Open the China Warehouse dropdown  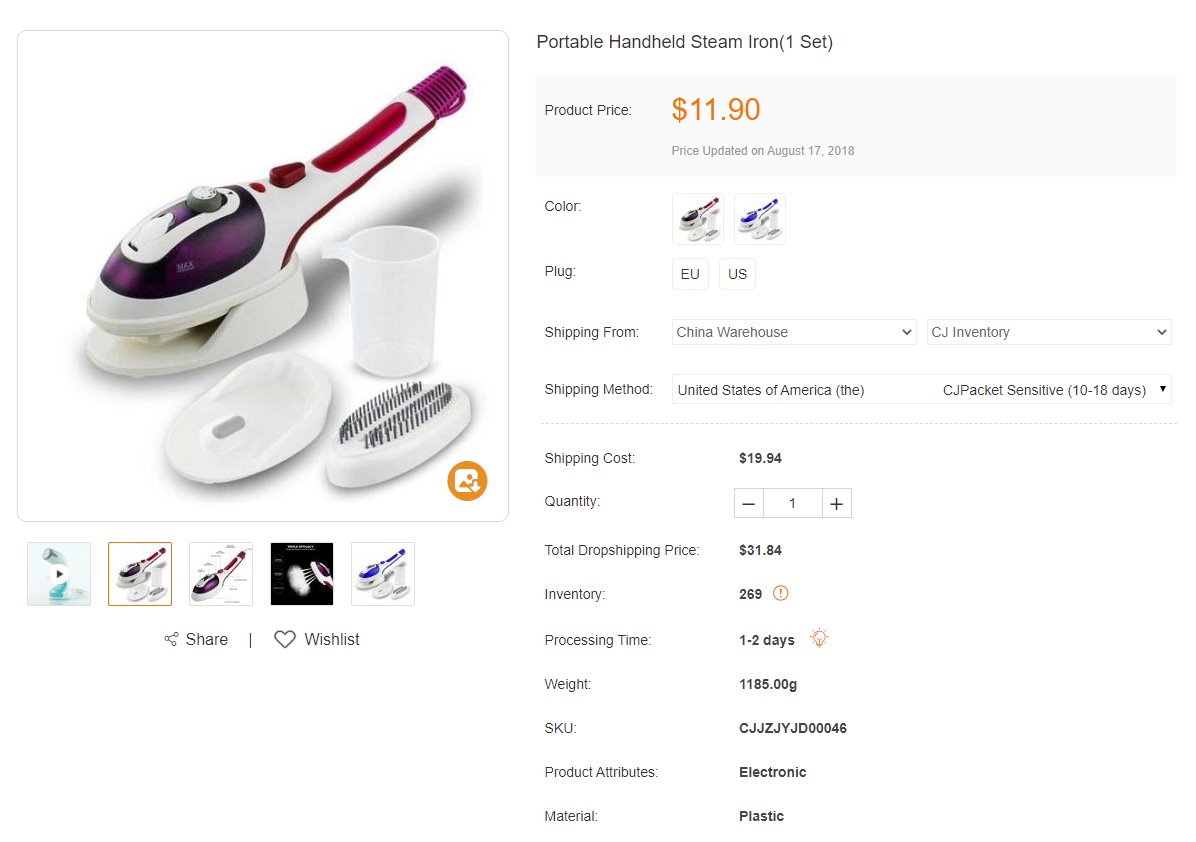coord(794,332)
